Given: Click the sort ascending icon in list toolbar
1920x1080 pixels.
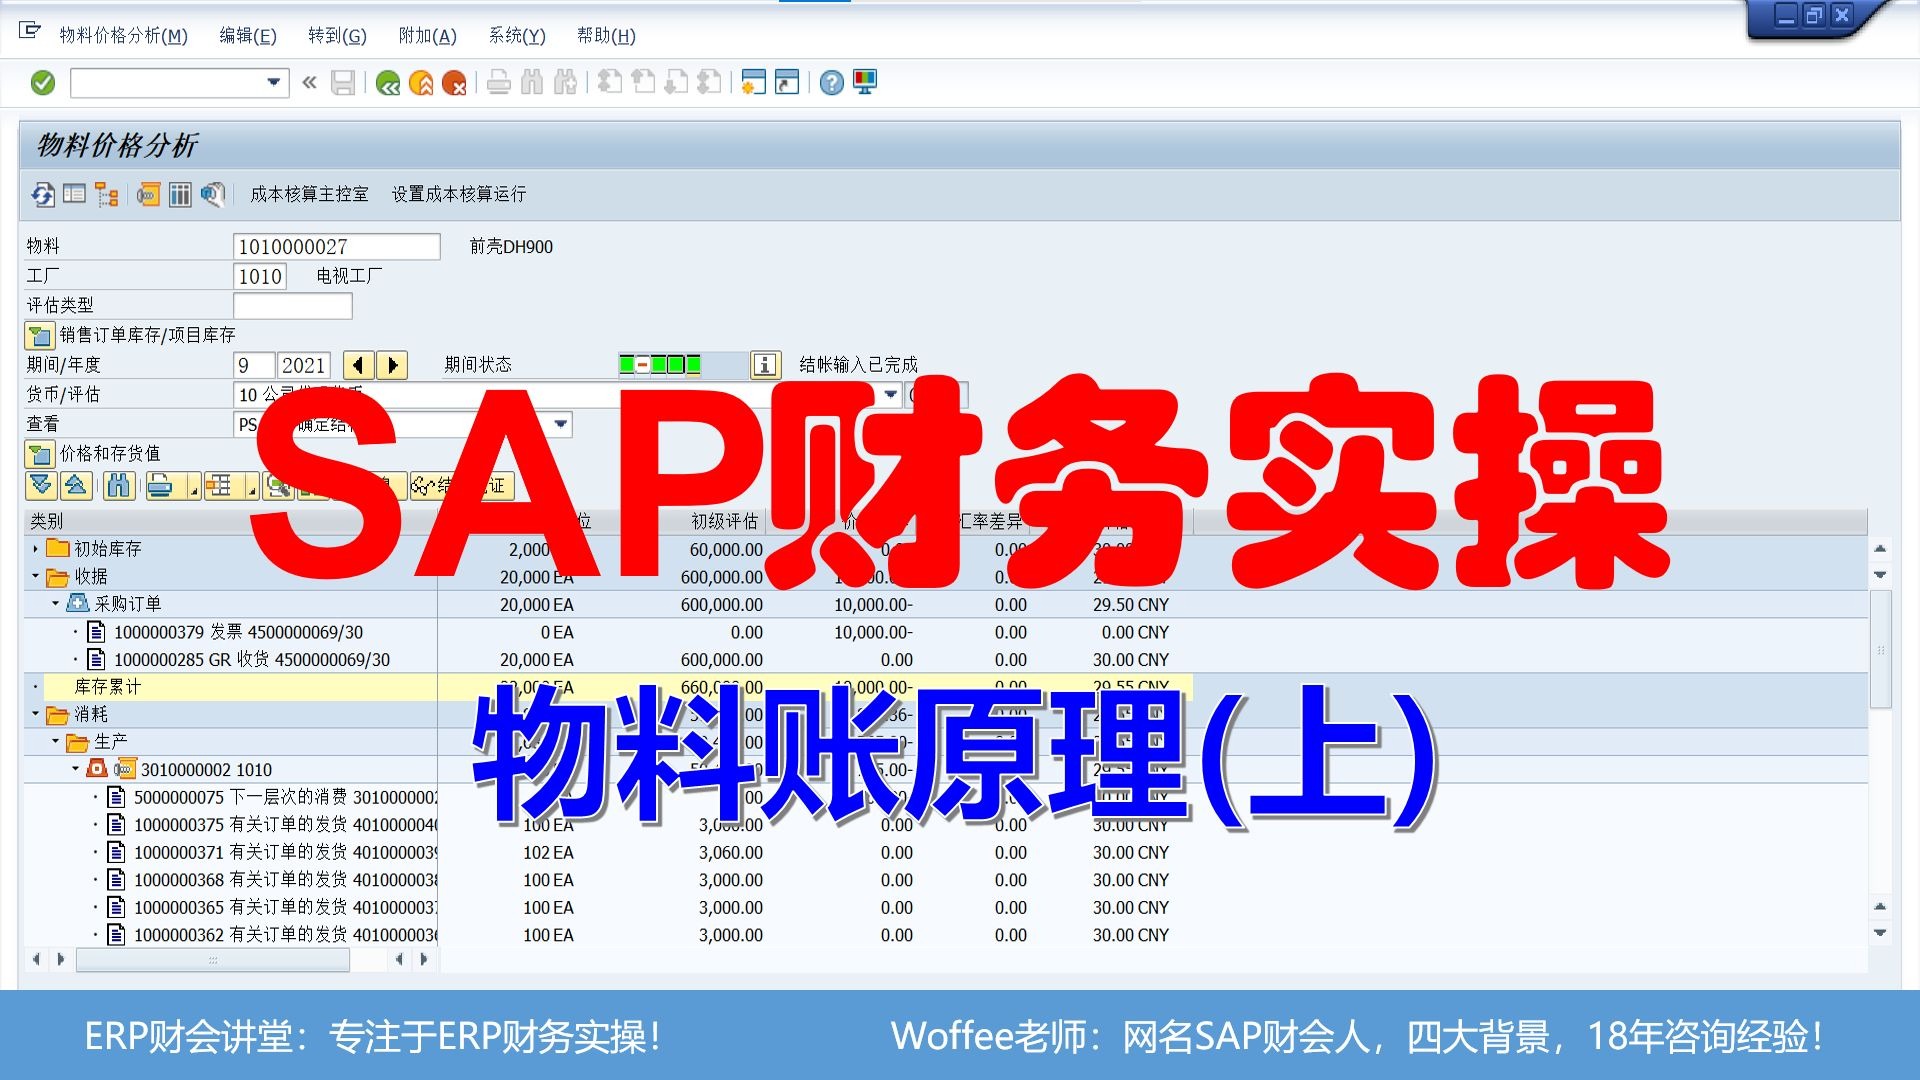Looking at the screenshot, I should [75, 488].
